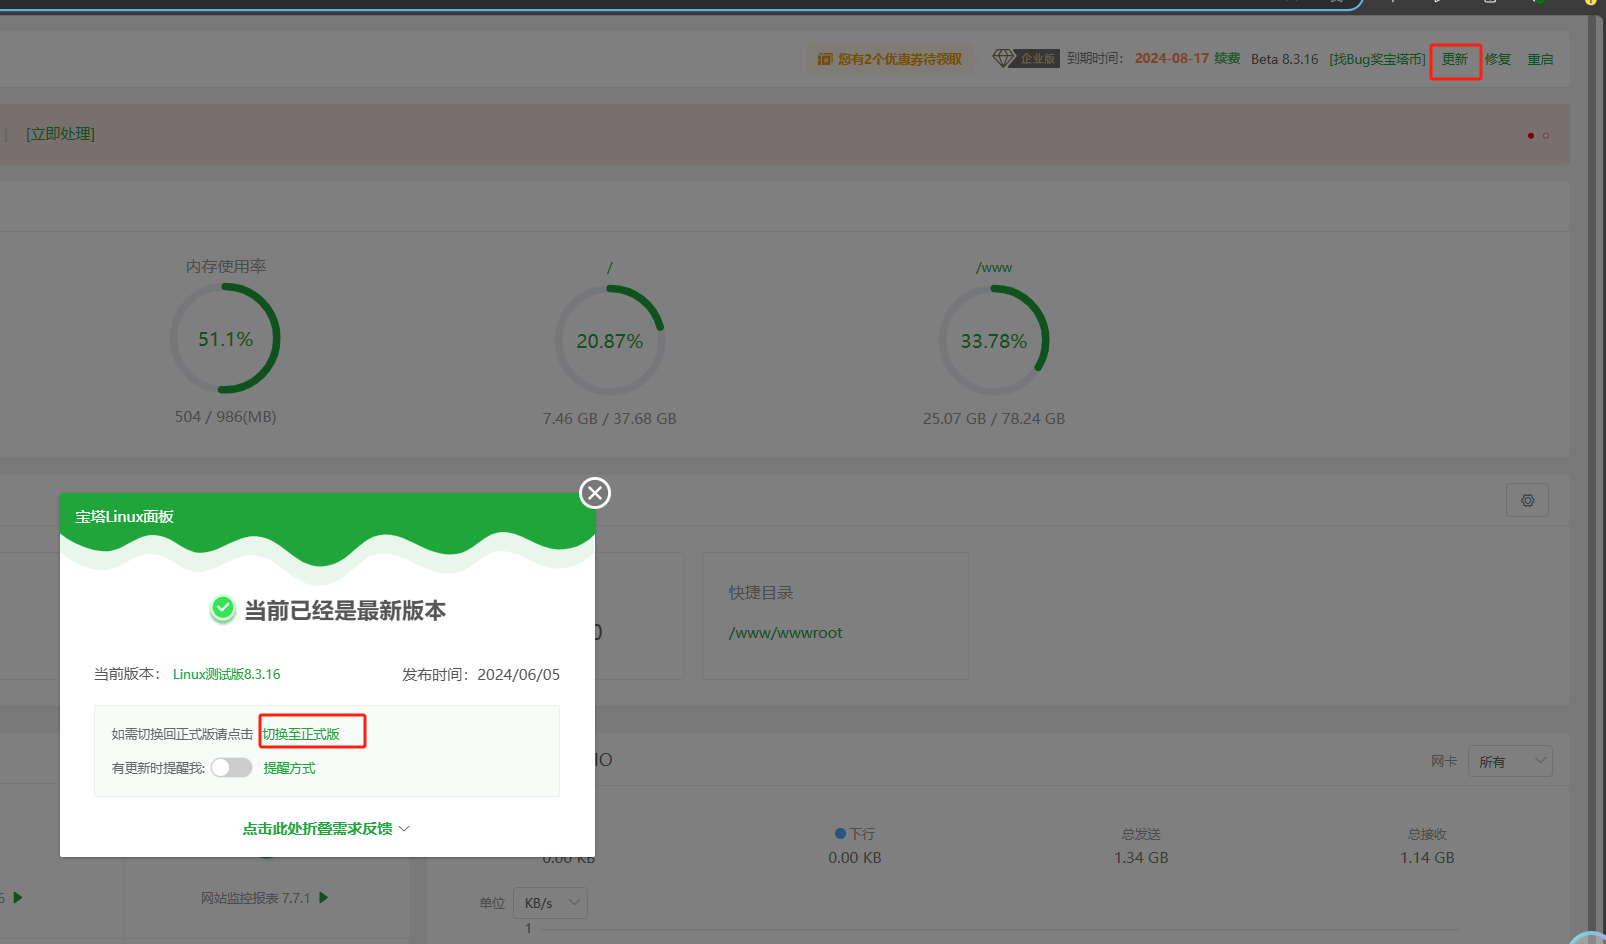Screen dimensions: 1606x944
Task: Click the second carousel dot in banner
Action: [1545, 135]
